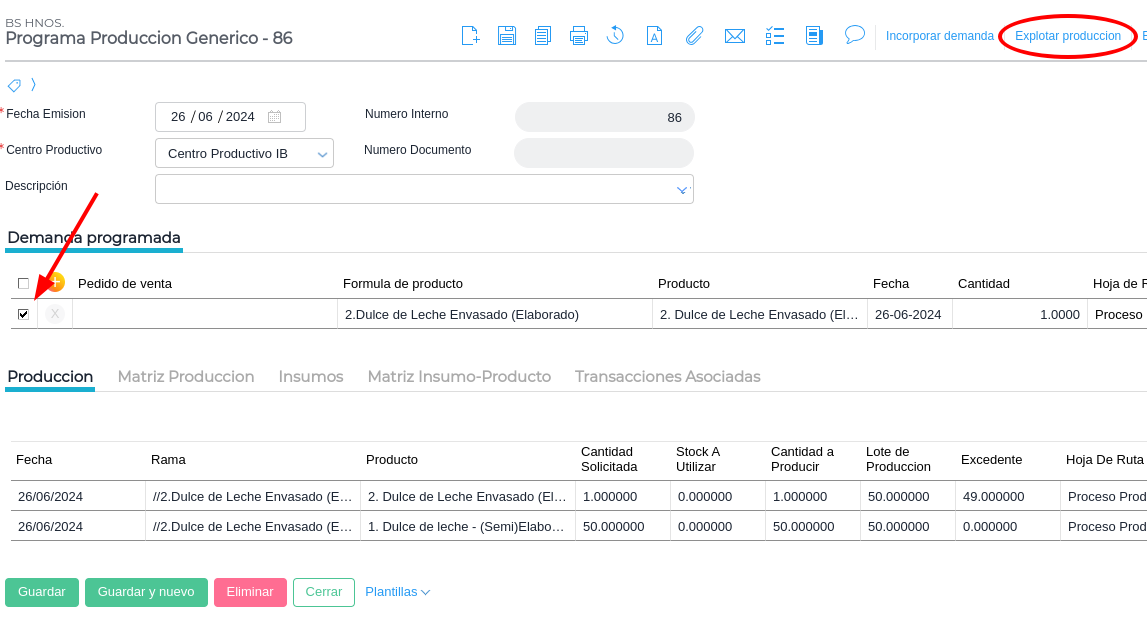Viewport: 1147px width, 619px height.
Task: Click the demand row date '26-06-2024'
Action: 909,314
